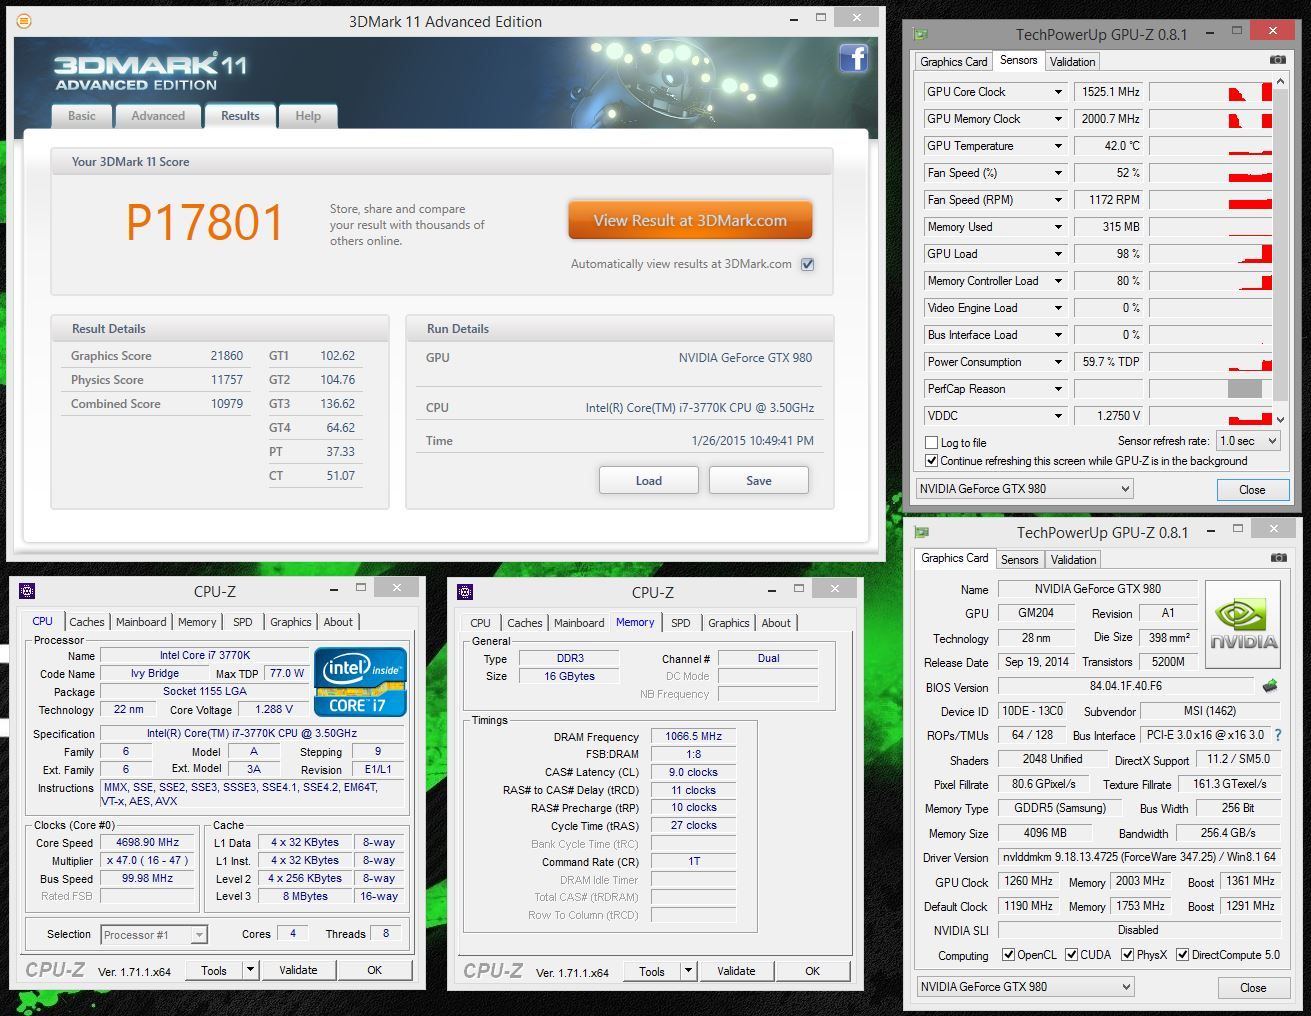Click the GPU-Z Graphics Card window title bar icon
Screen dimensions: 1311x1016
click(921, 532)
